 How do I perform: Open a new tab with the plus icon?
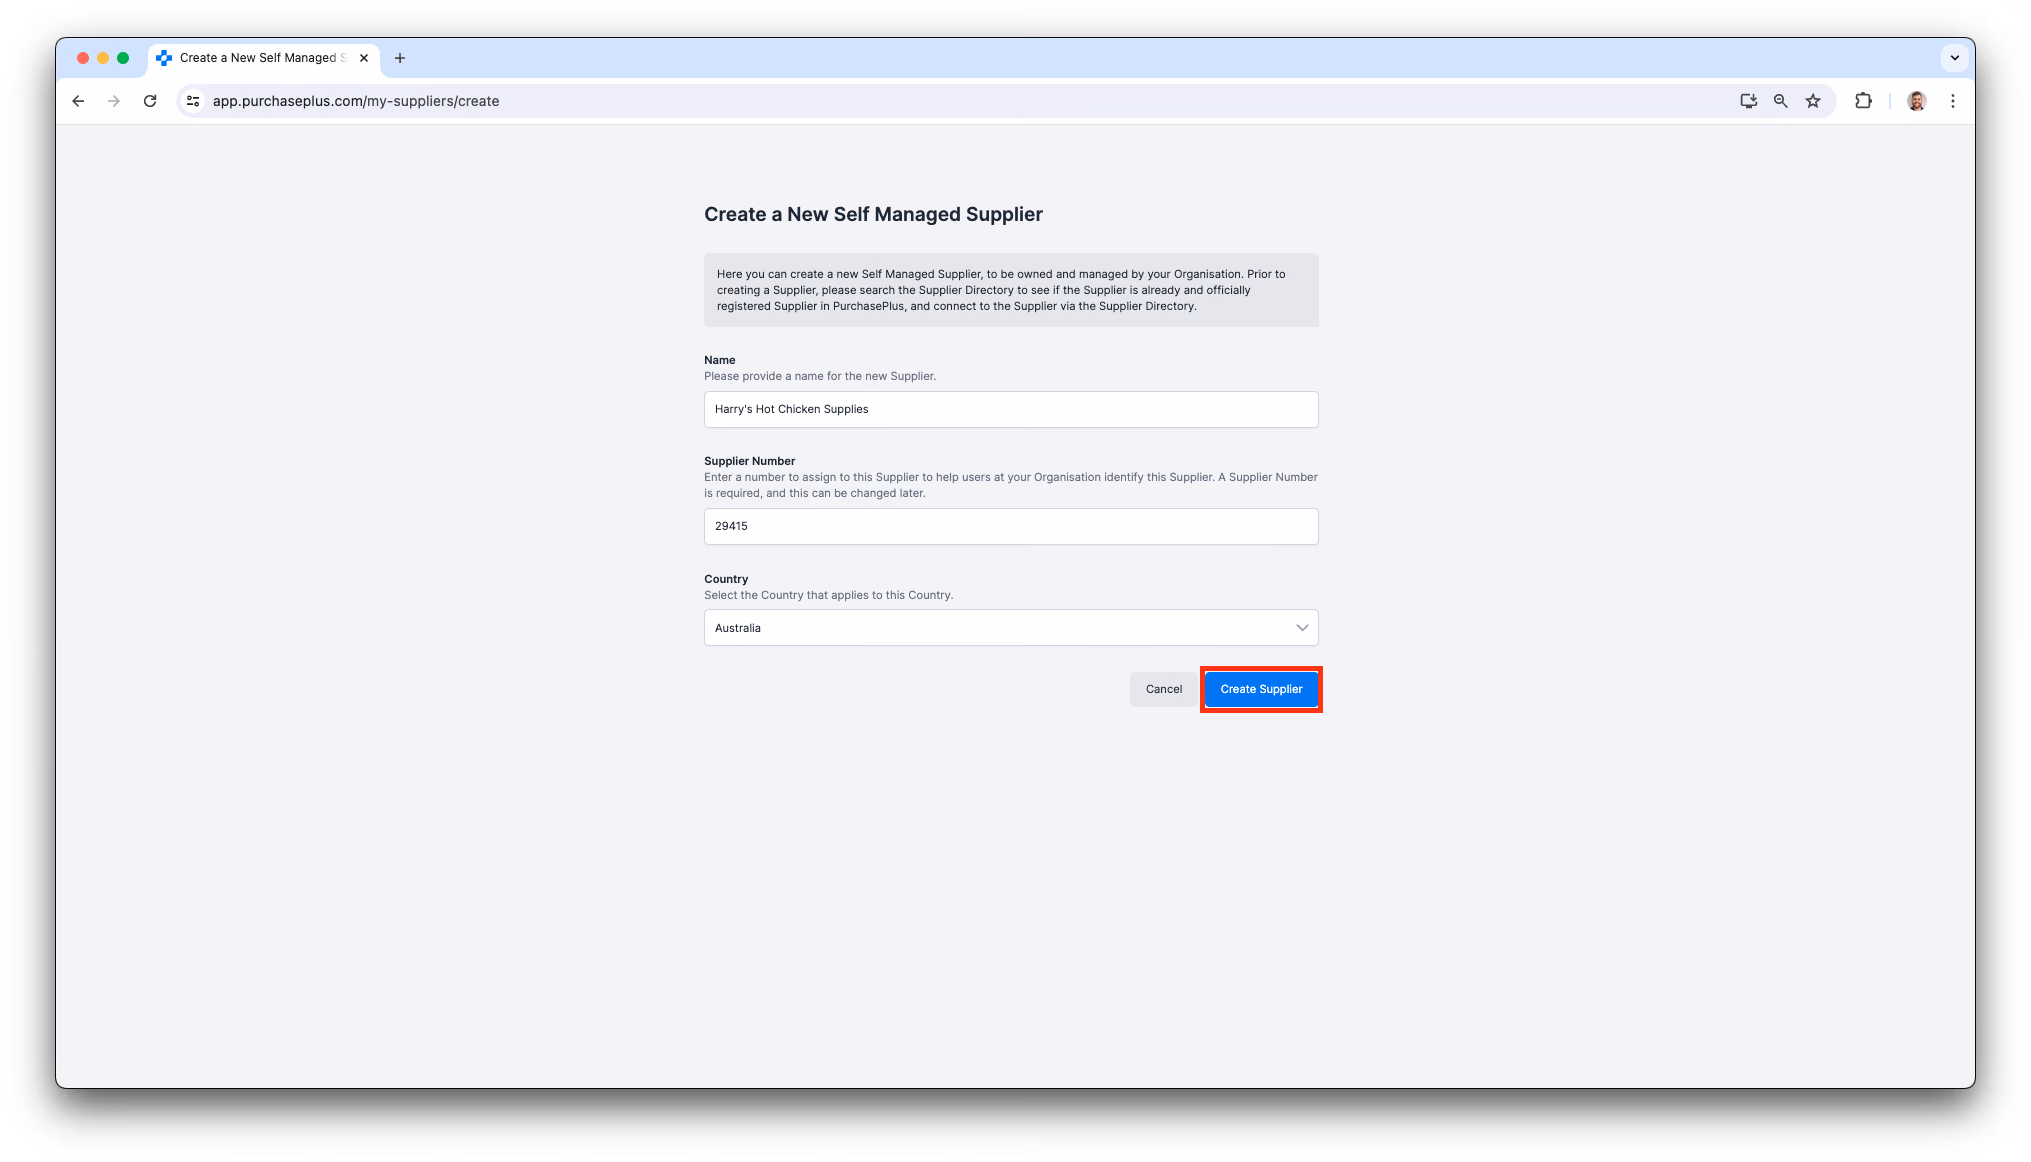tap(400, 58)
